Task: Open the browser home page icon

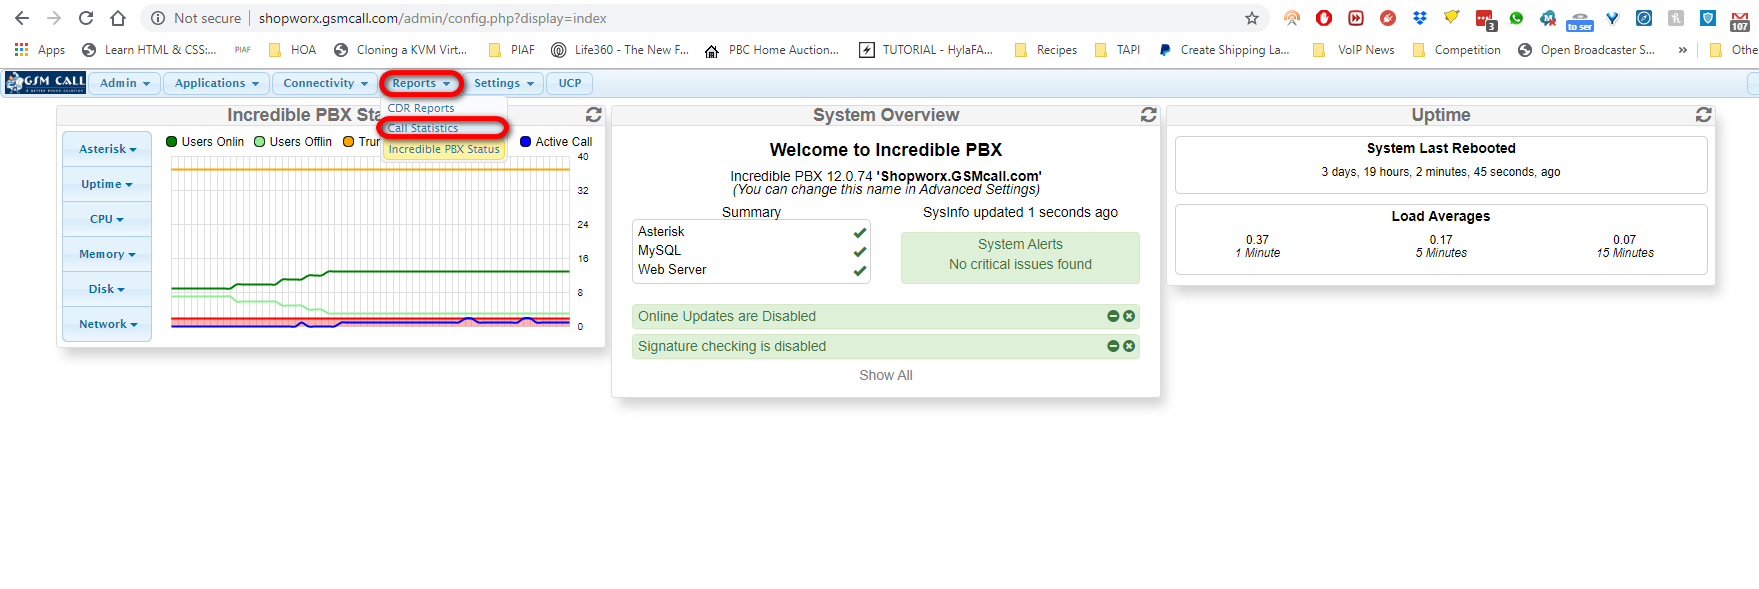Action: pos(118,18)
